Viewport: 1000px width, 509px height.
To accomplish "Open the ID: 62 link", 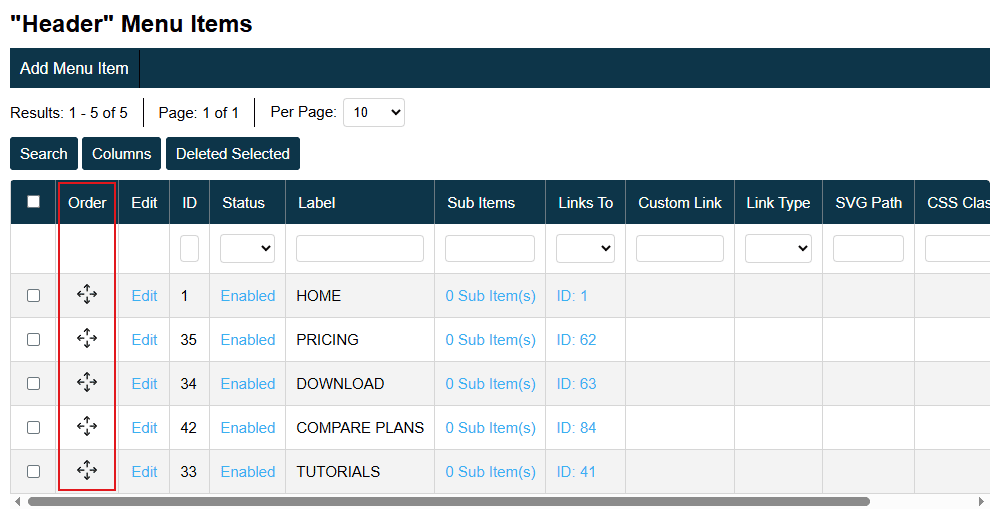I will (577, 340).
